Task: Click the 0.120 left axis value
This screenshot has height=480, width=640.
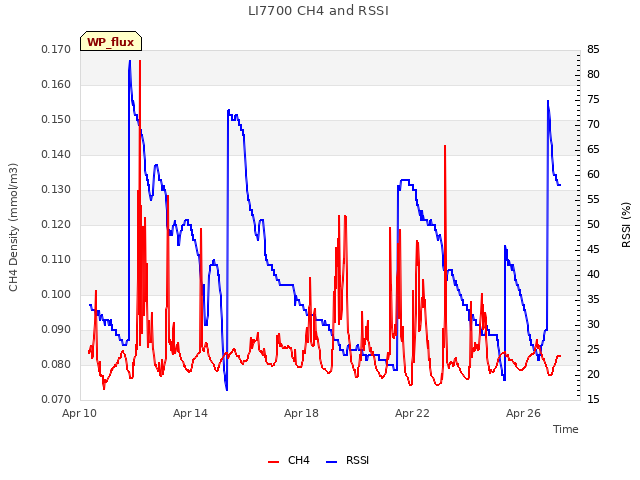Action: coord(56,224)
